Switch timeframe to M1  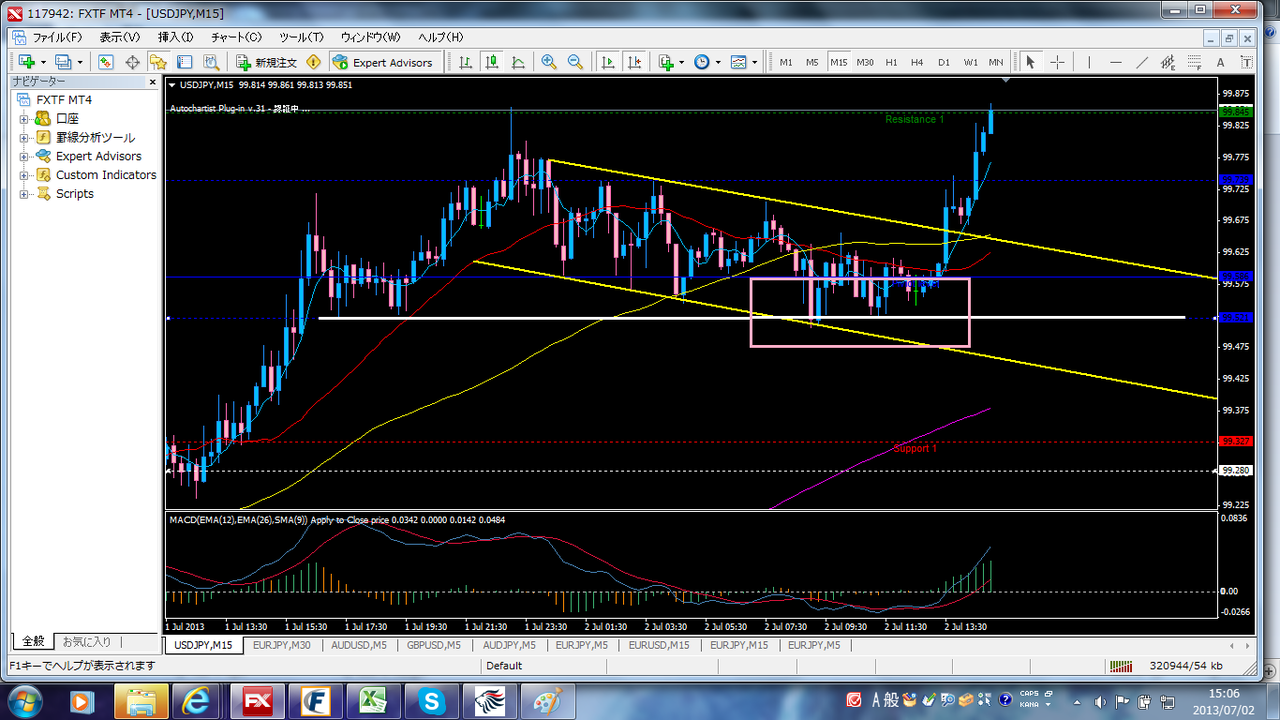coord(786,62)
